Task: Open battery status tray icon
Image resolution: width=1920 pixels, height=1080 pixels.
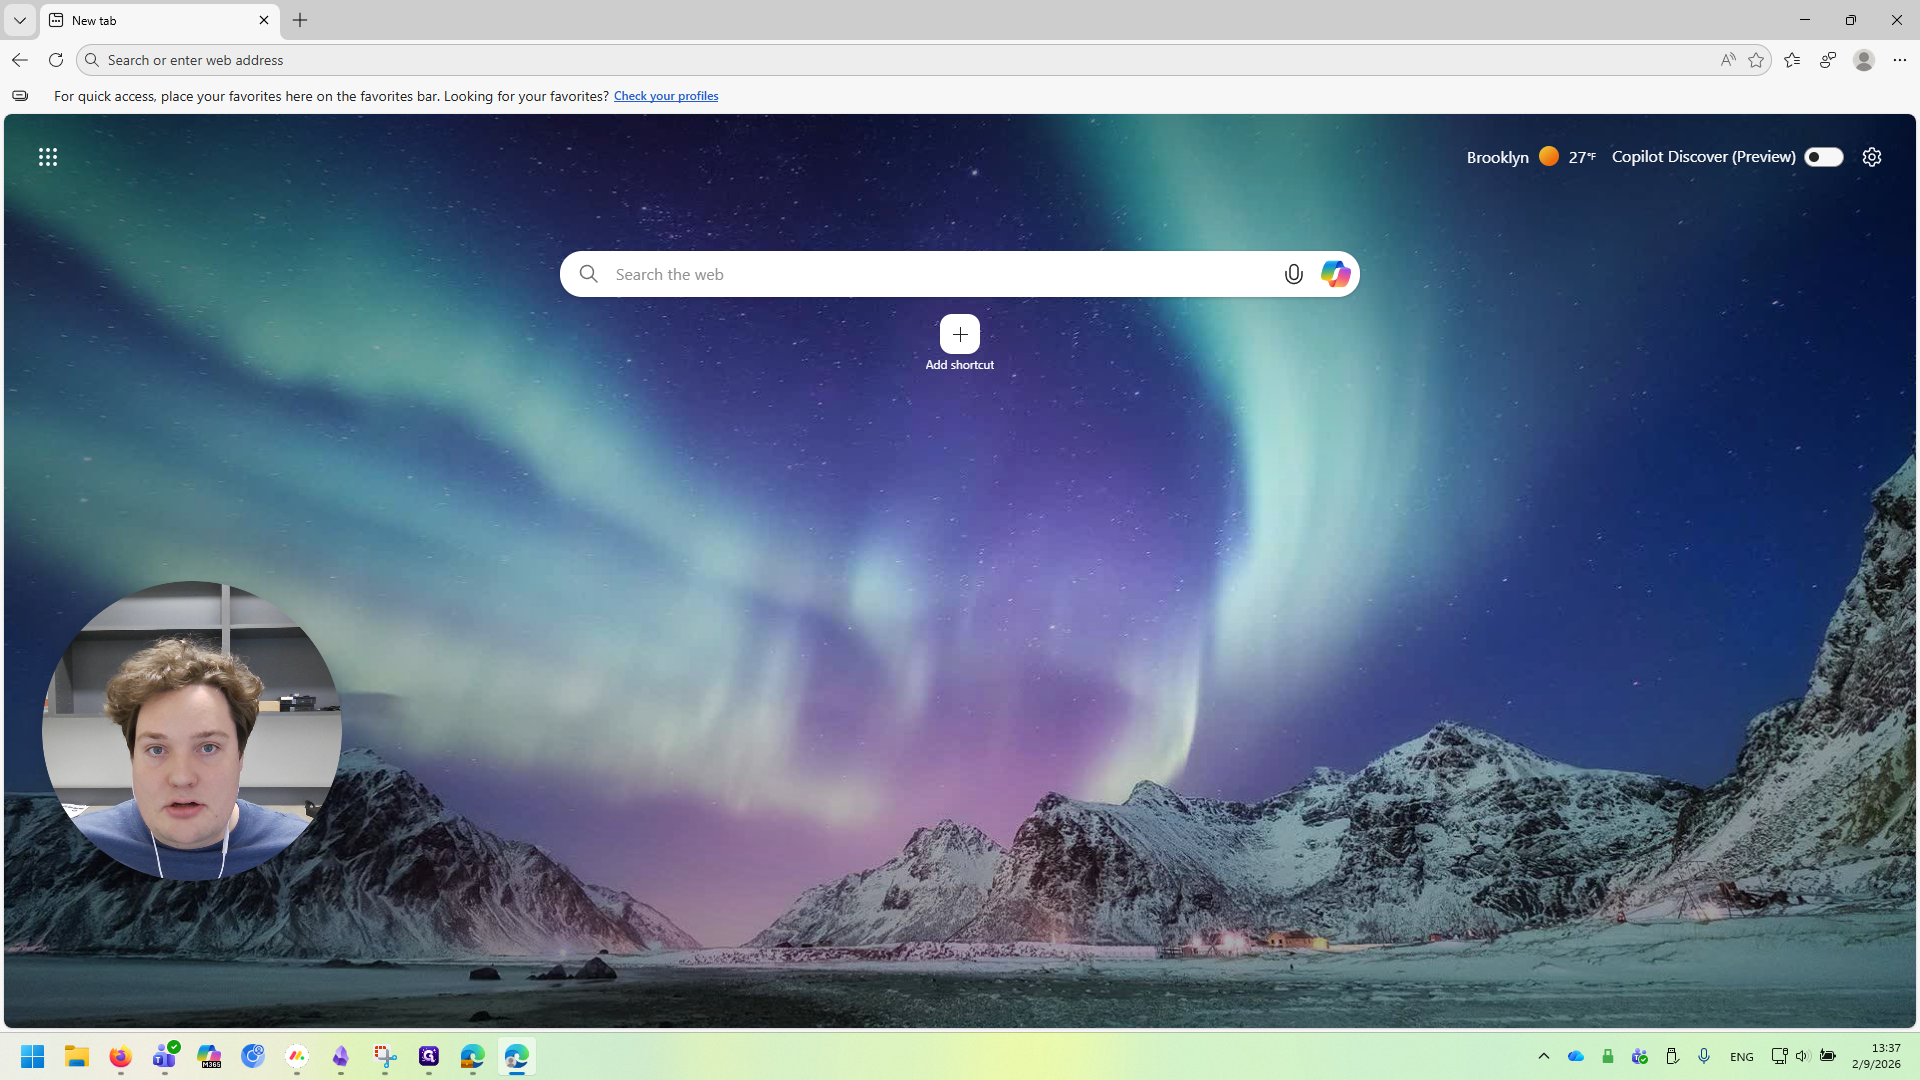Action: click(1828, 1056)
